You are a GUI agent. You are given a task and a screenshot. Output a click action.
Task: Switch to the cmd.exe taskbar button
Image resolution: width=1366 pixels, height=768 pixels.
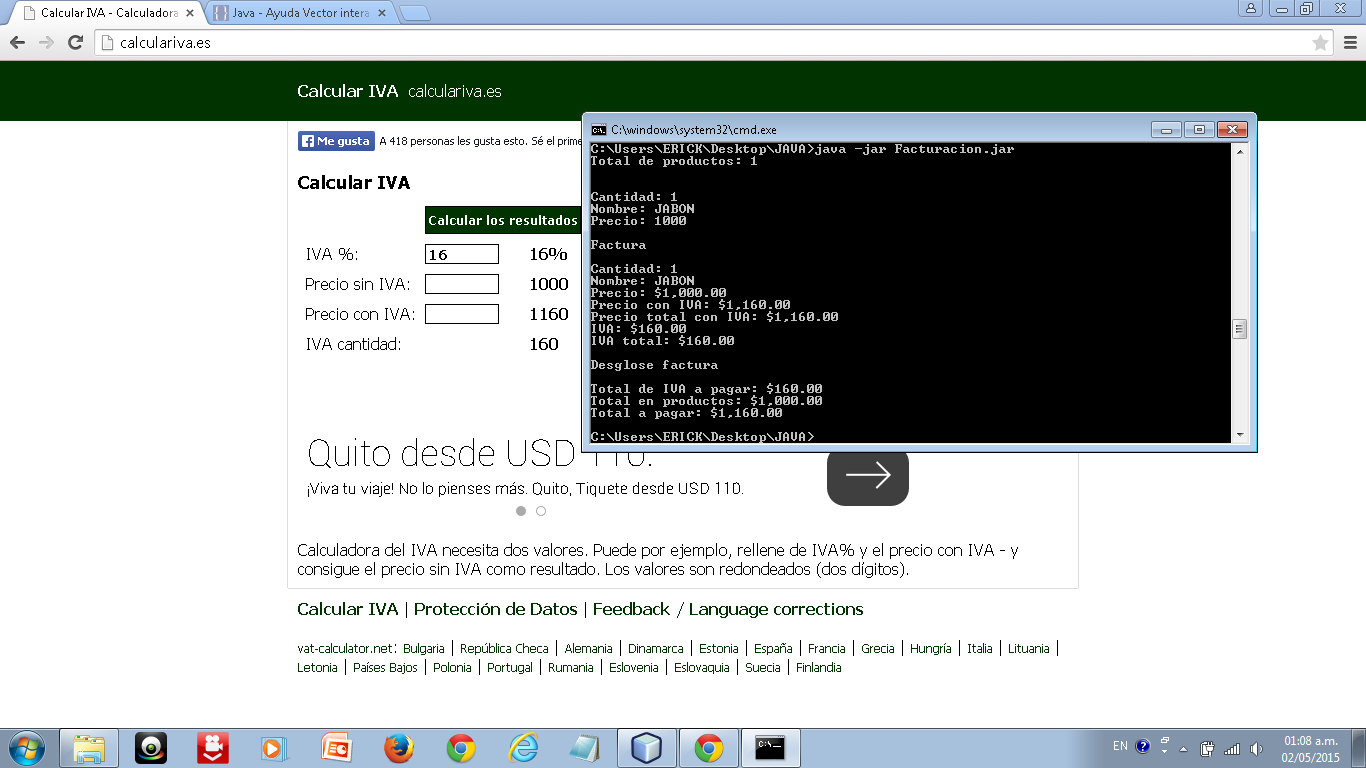coord(771,748)
